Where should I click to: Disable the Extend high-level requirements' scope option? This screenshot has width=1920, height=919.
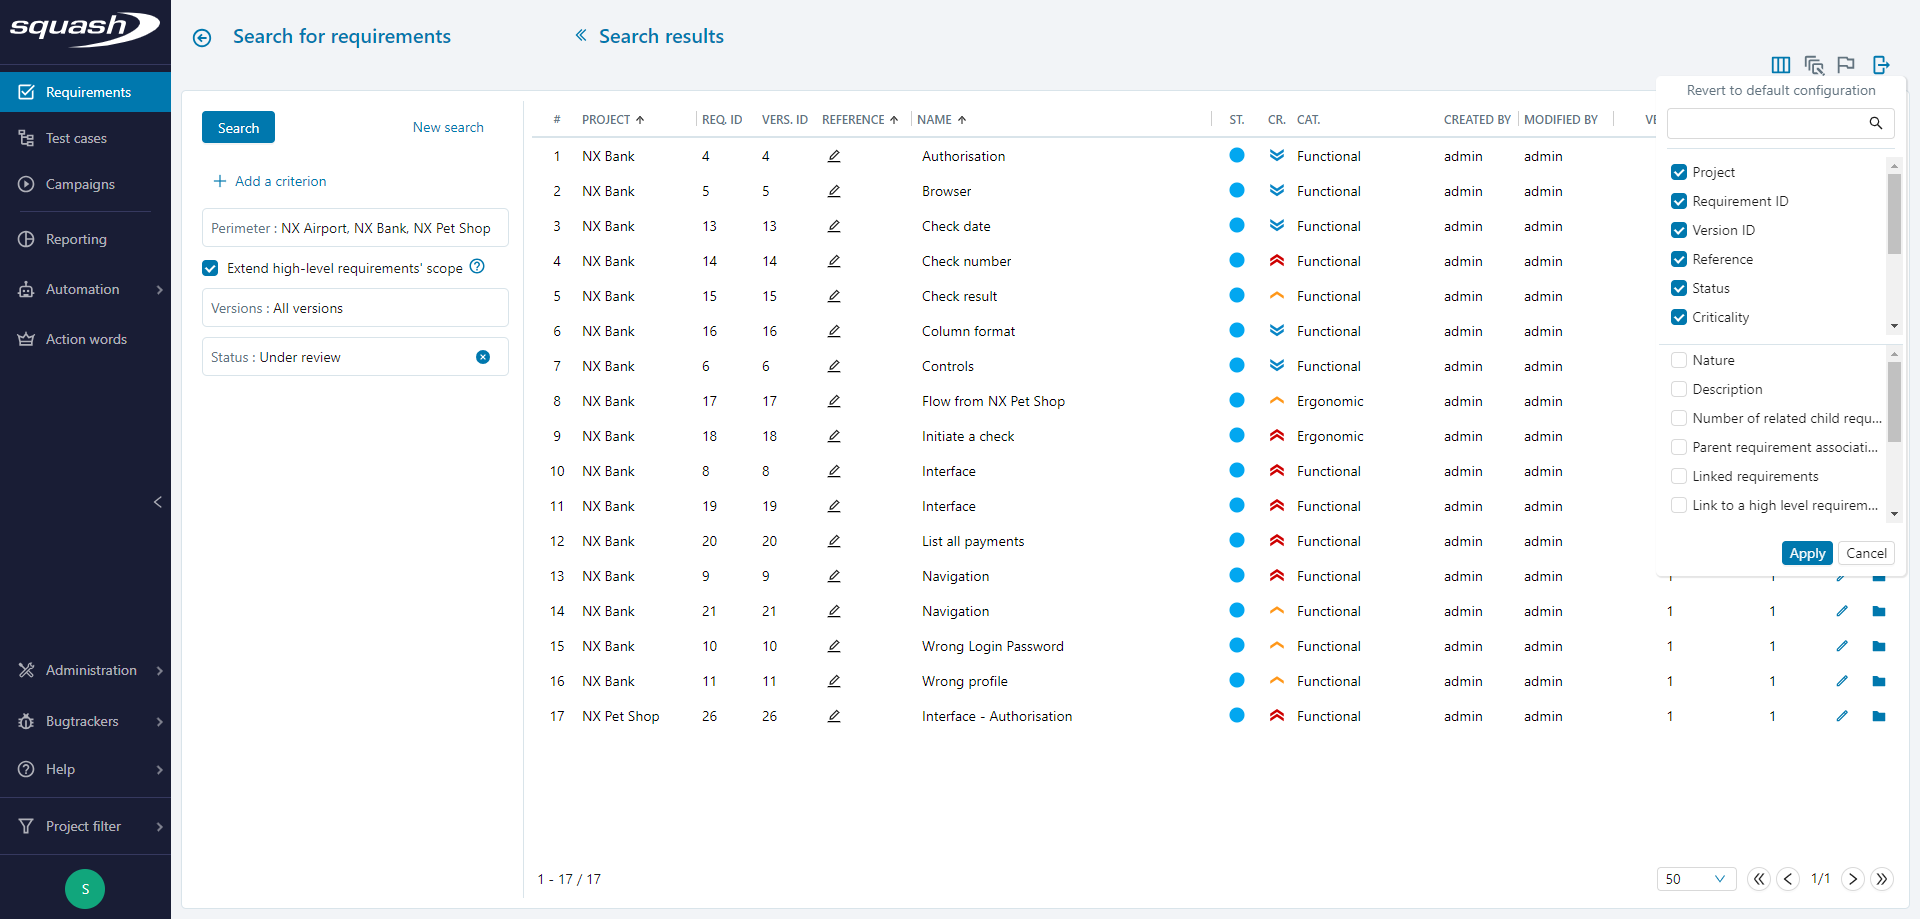click(x=209, y=267)
